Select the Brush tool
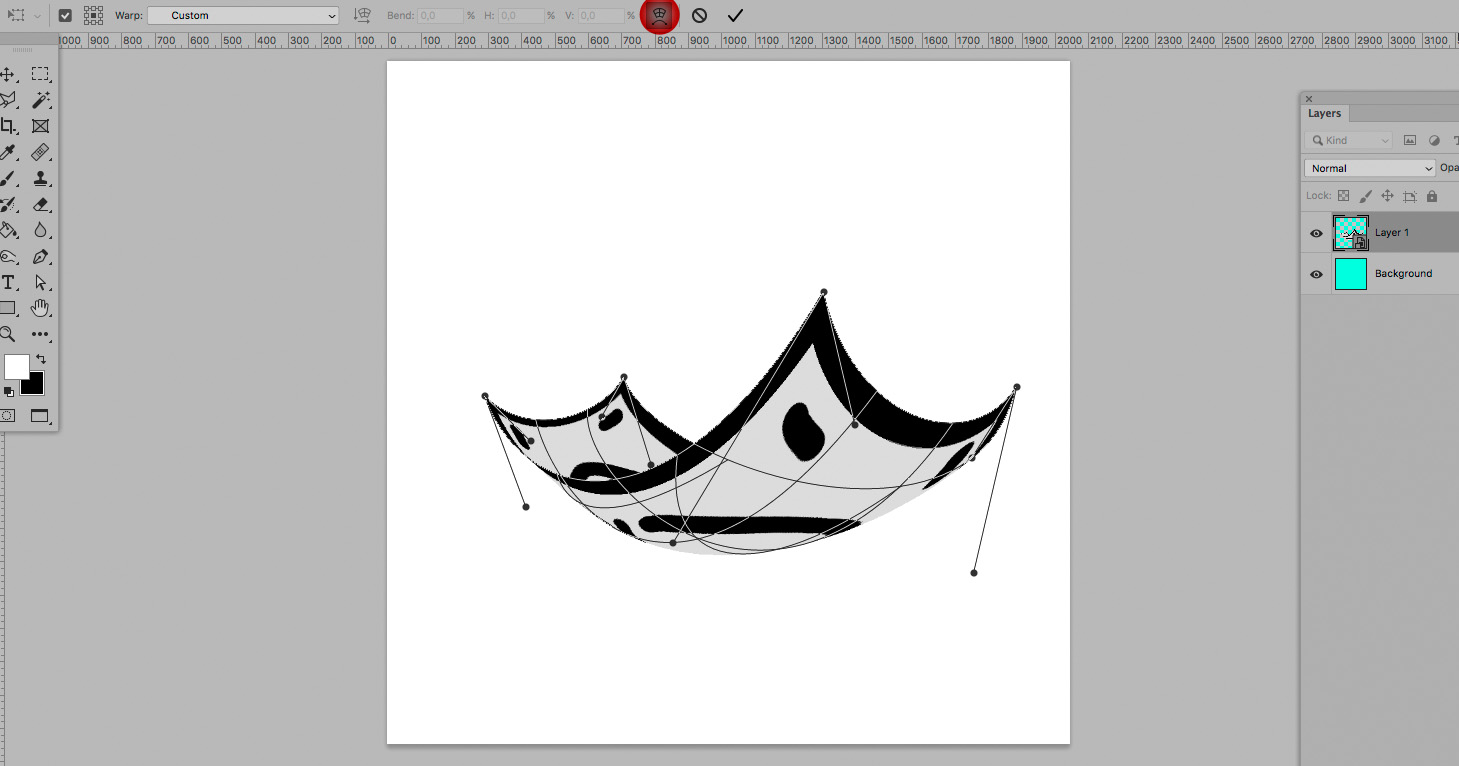 click(x=7, y=178)
